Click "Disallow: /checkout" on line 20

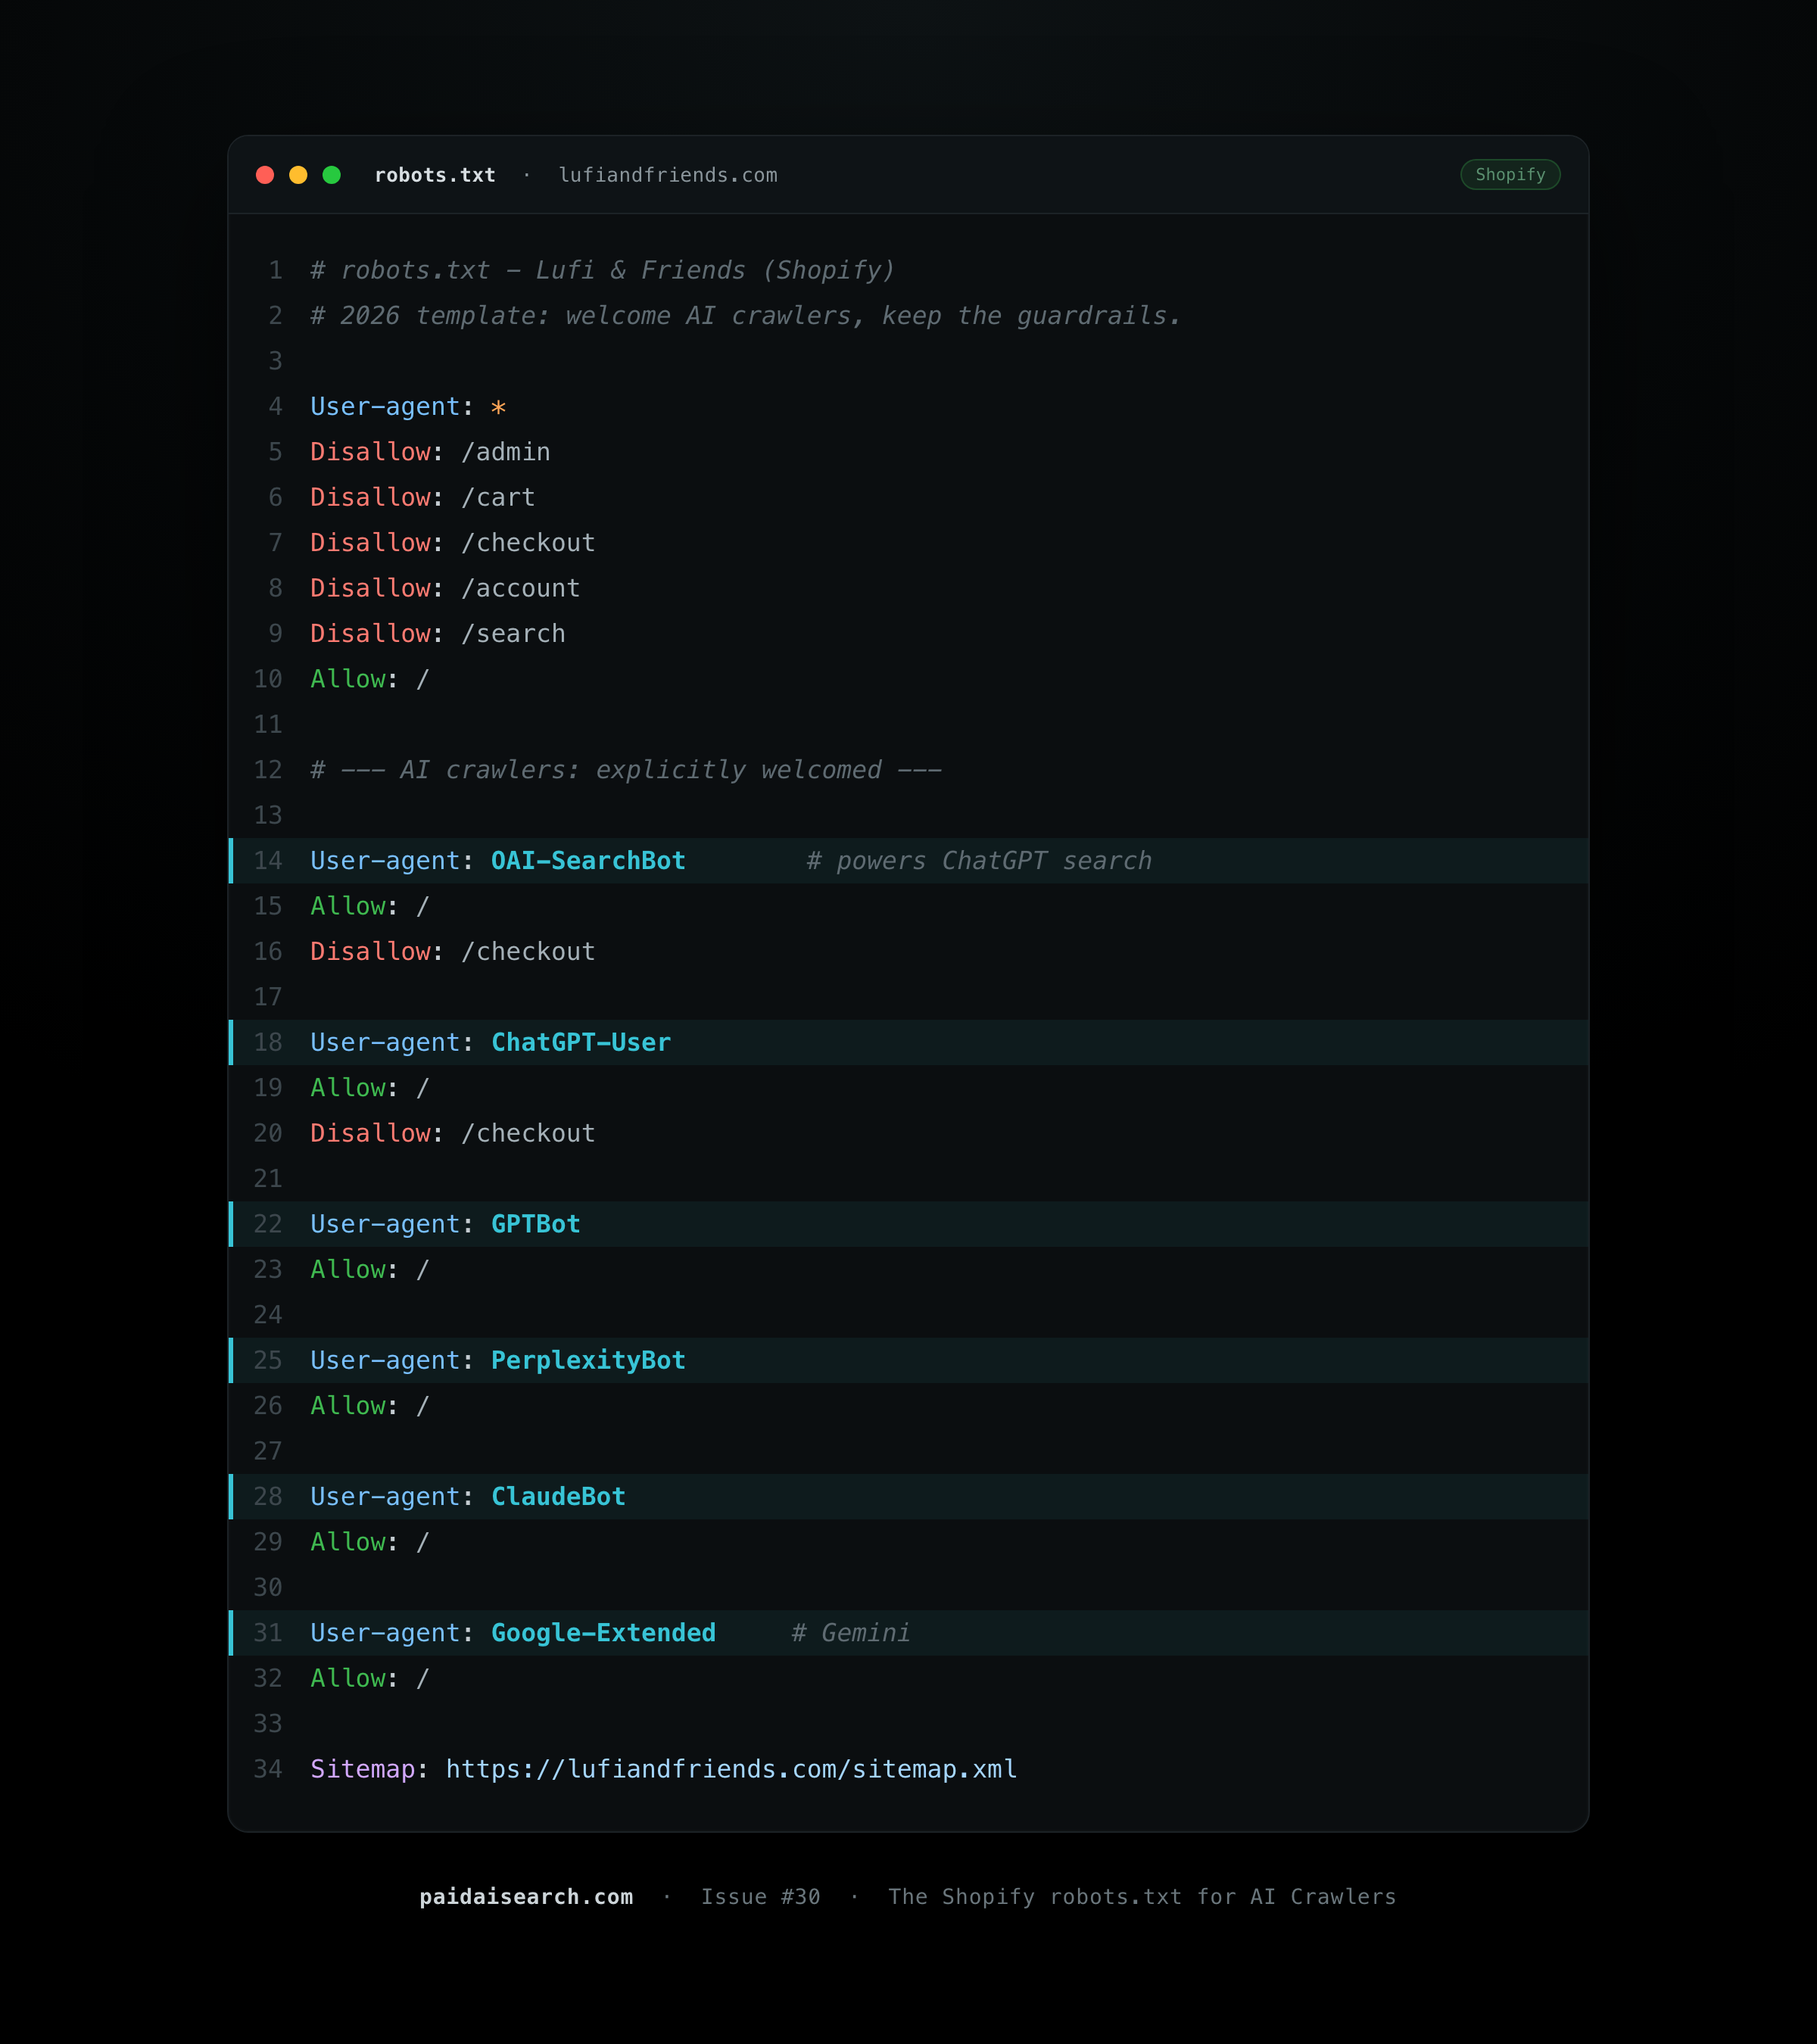pyautogui.click(x=452, y=1133)
